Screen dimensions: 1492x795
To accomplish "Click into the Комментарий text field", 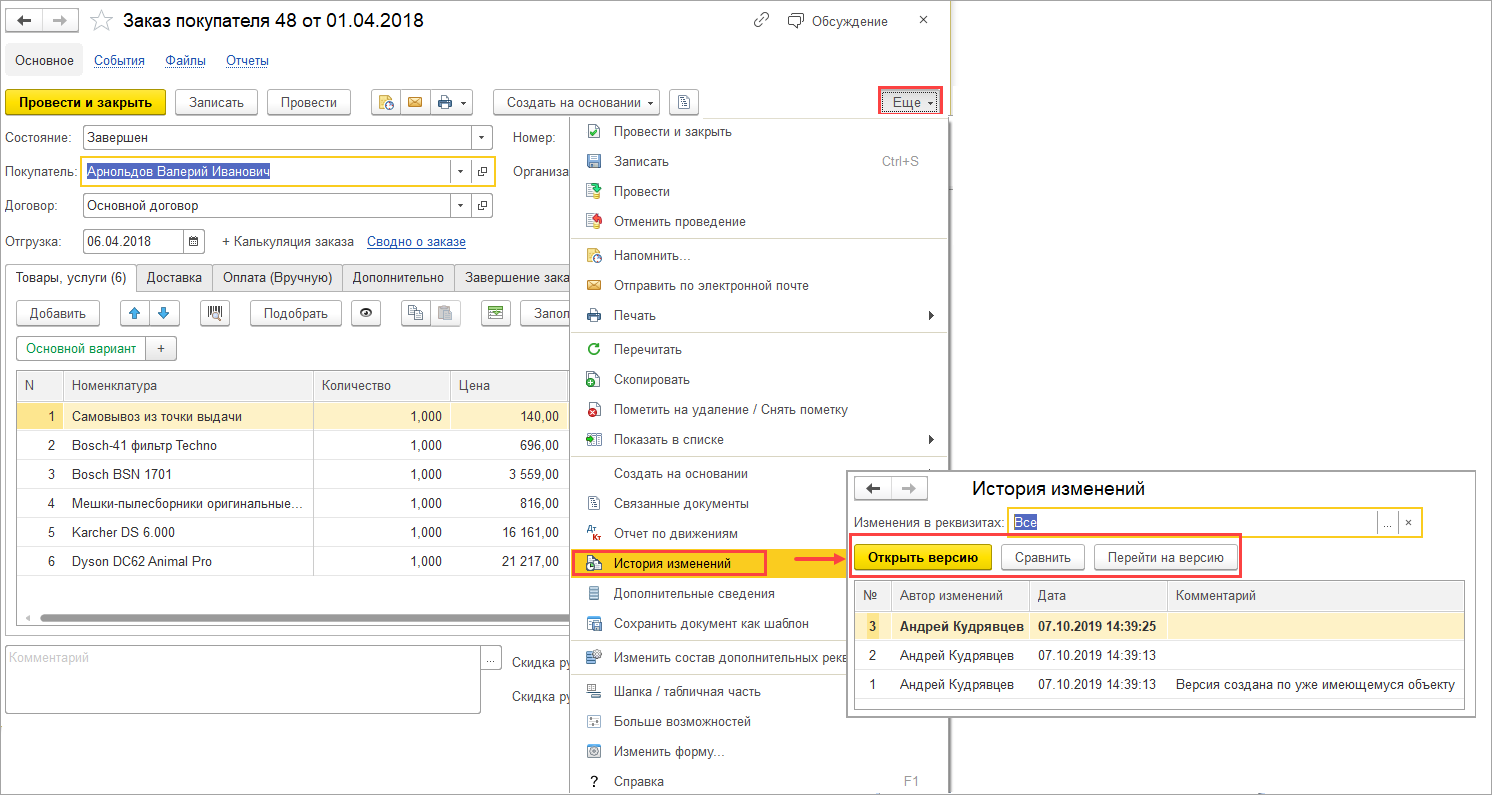I will [240, 679].
